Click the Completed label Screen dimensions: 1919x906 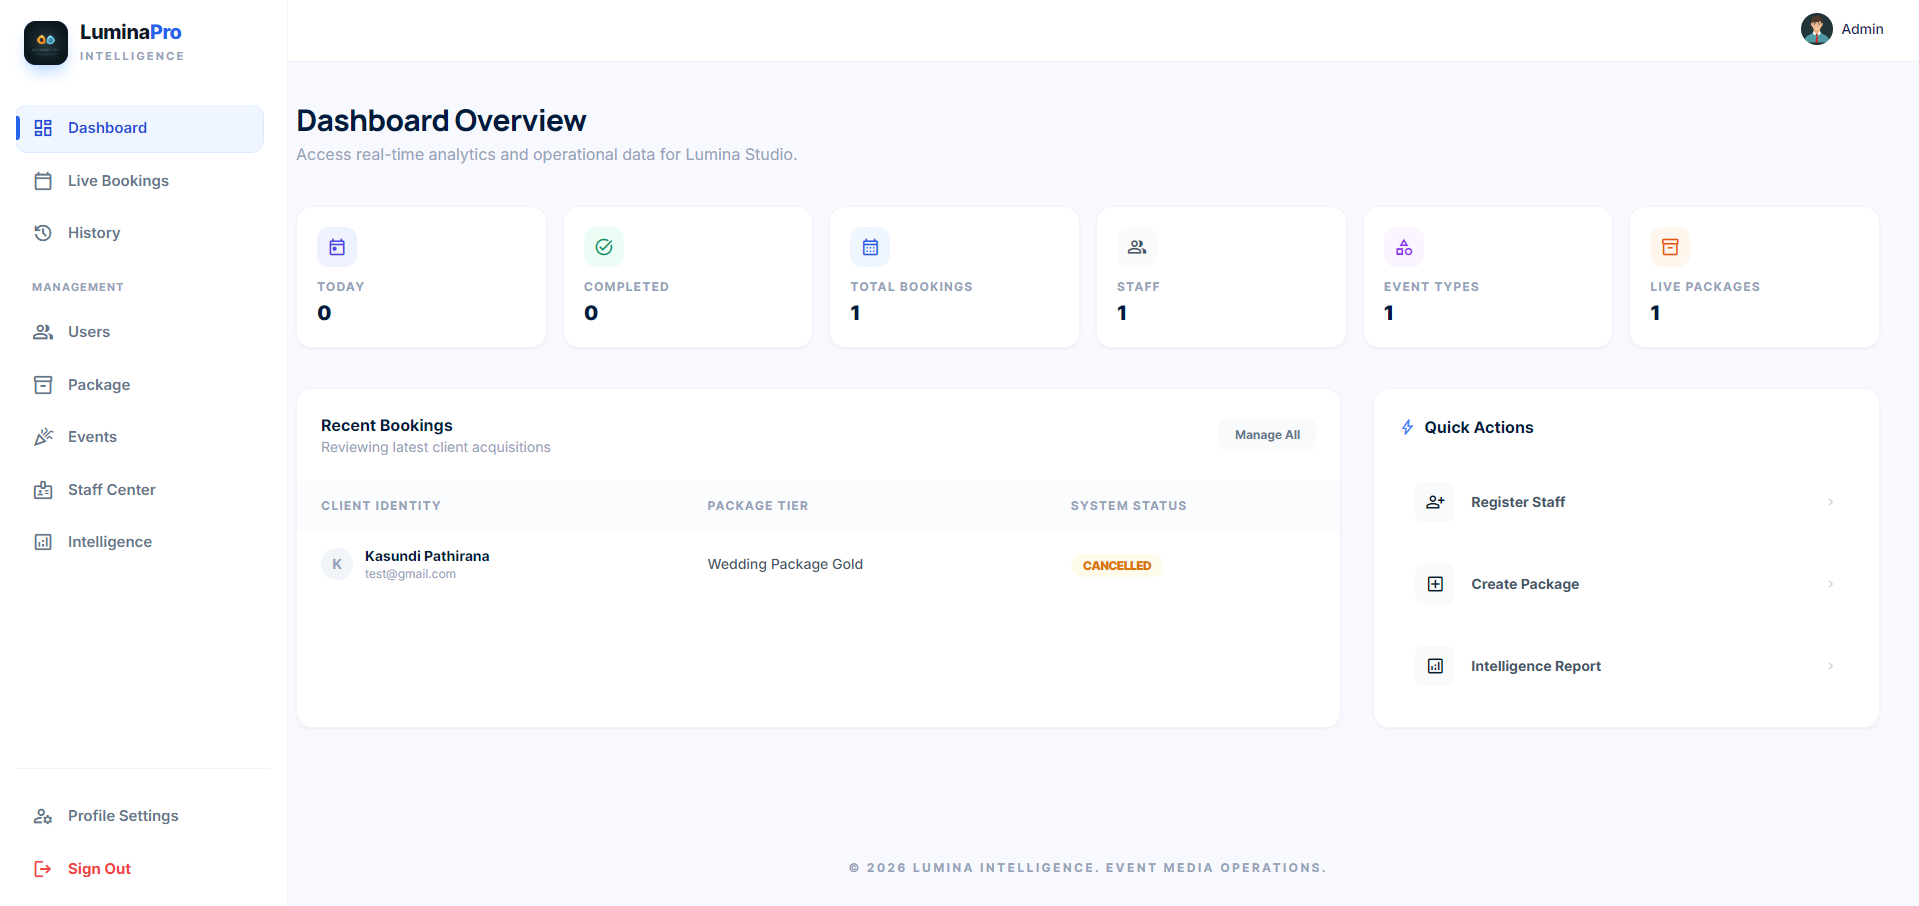(626, 287)
